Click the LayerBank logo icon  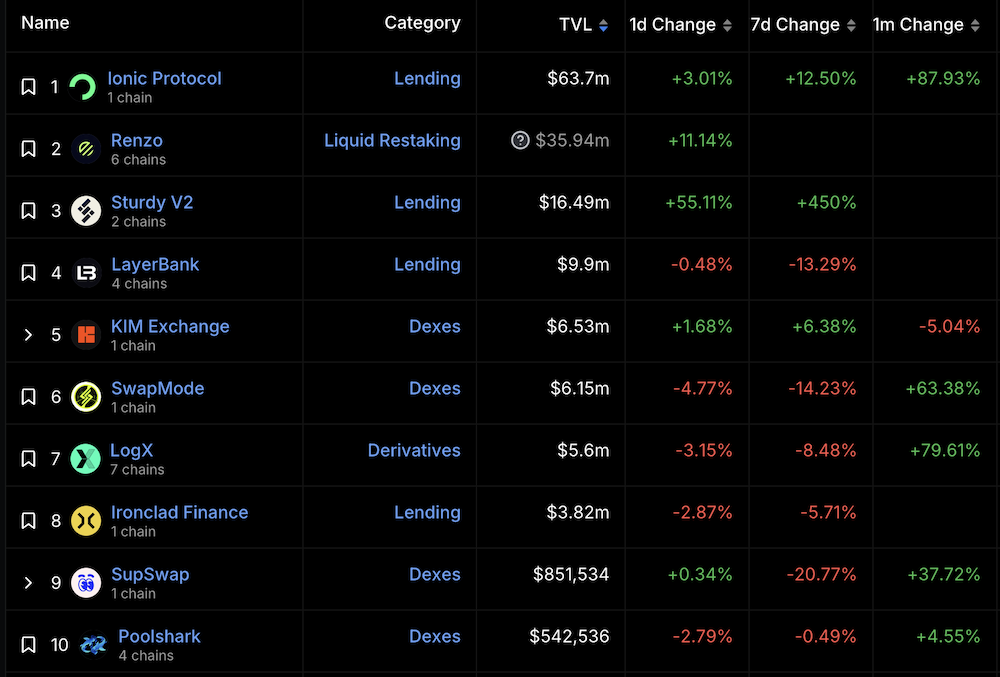tap(86, 273)
